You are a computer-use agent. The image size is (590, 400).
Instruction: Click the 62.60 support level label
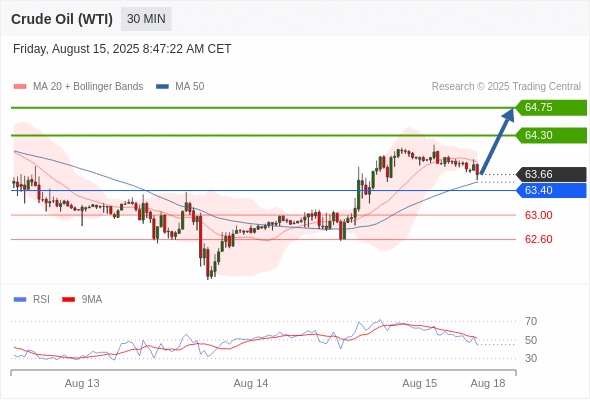538,239
